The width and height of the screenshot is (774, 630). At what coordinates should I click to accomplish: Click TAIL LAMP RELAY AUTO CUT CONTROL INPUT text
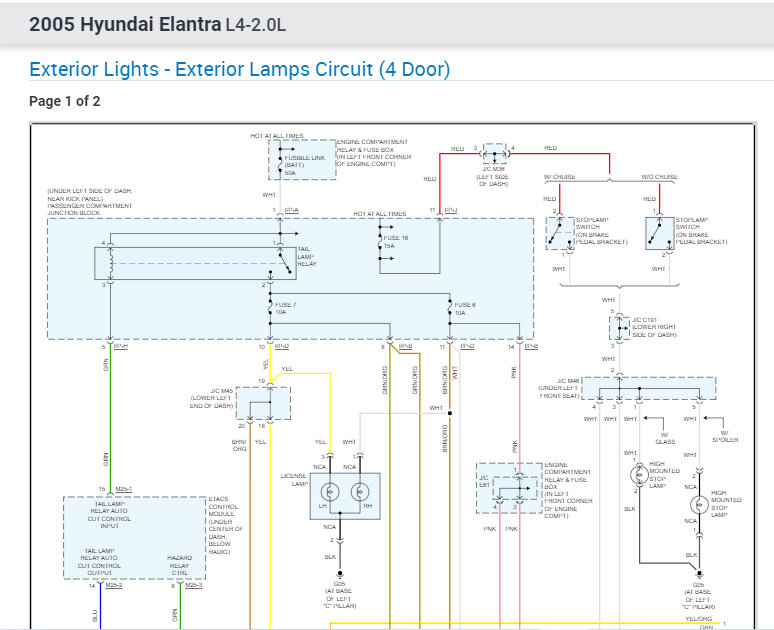(x=109, y=514)
